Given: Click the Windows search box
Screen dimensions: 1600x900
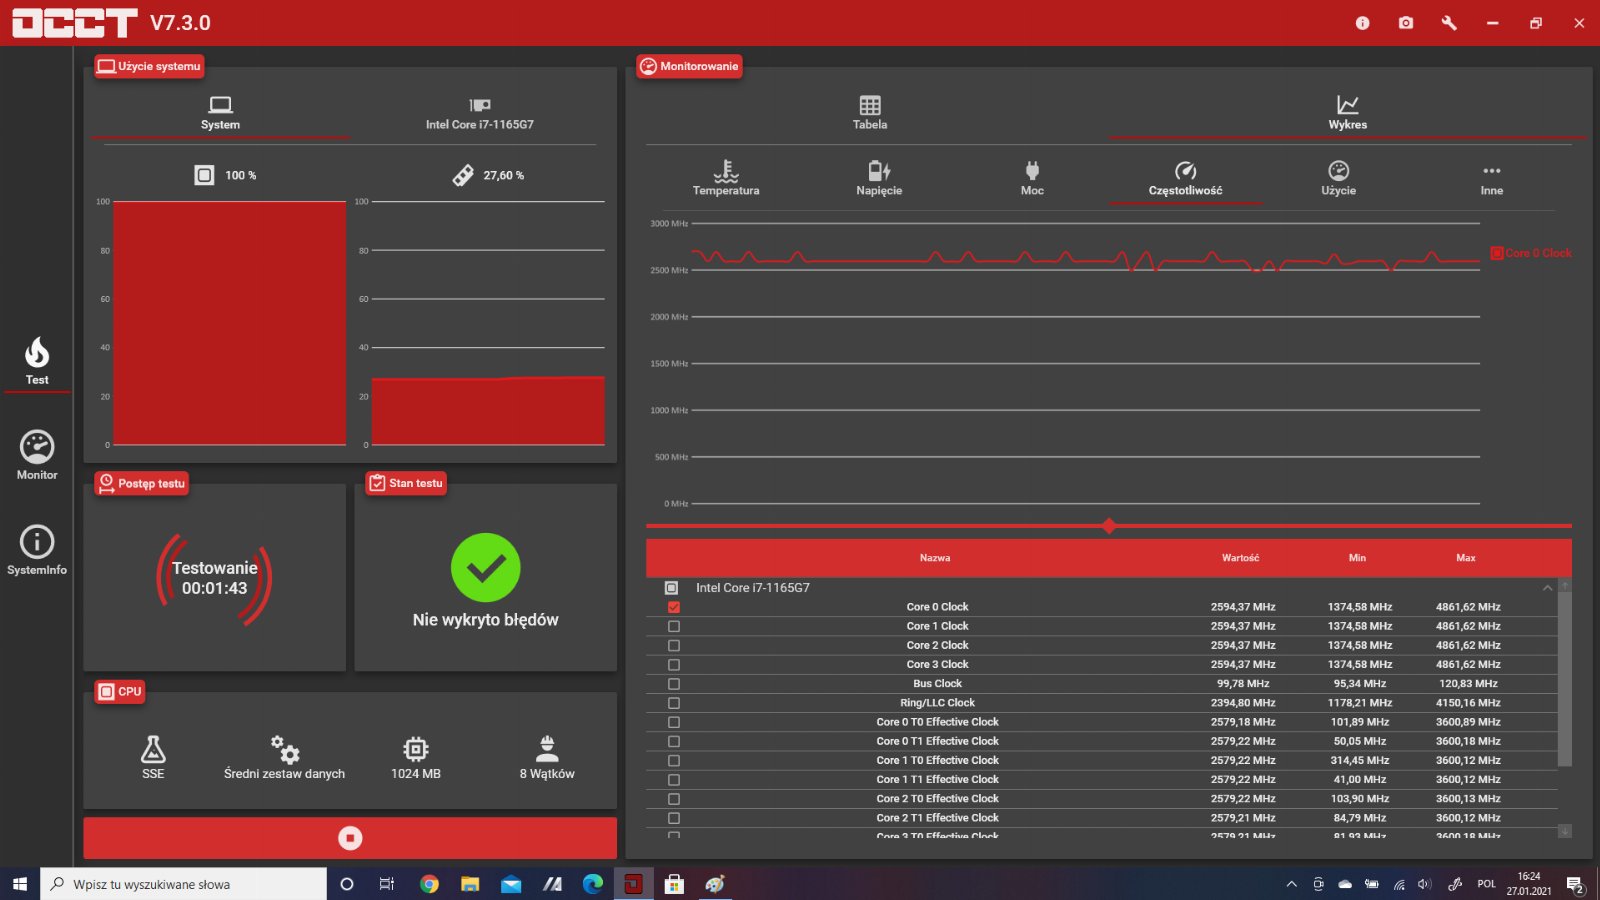Looking at the screenshot, I should click(183, 884).
